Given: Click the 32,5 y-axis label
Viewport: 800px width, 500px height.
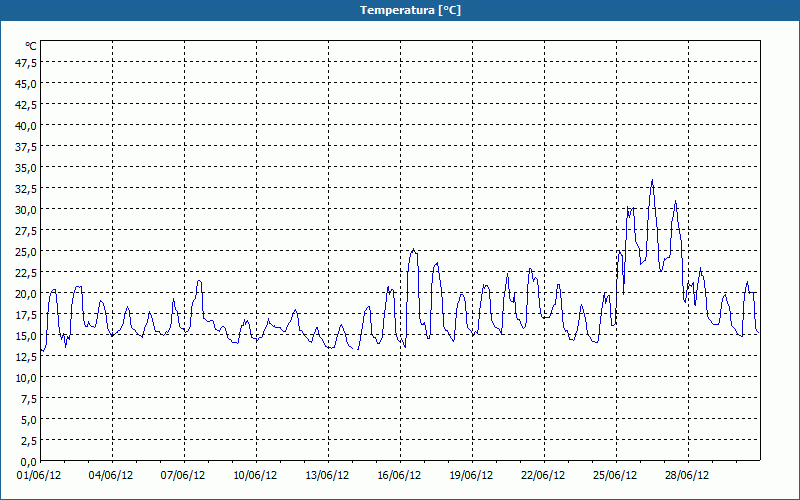Looking at the screenshot, I should coord(26,189).
